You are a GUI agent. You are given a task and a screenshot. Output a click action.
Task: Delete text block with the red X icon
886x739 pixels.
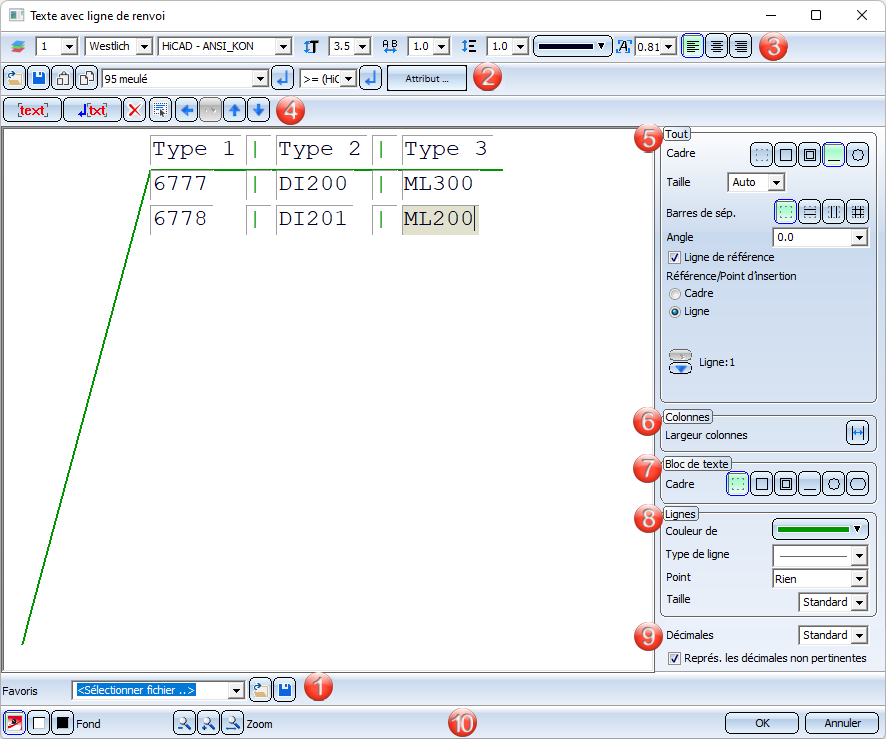[x=134, y=110]
